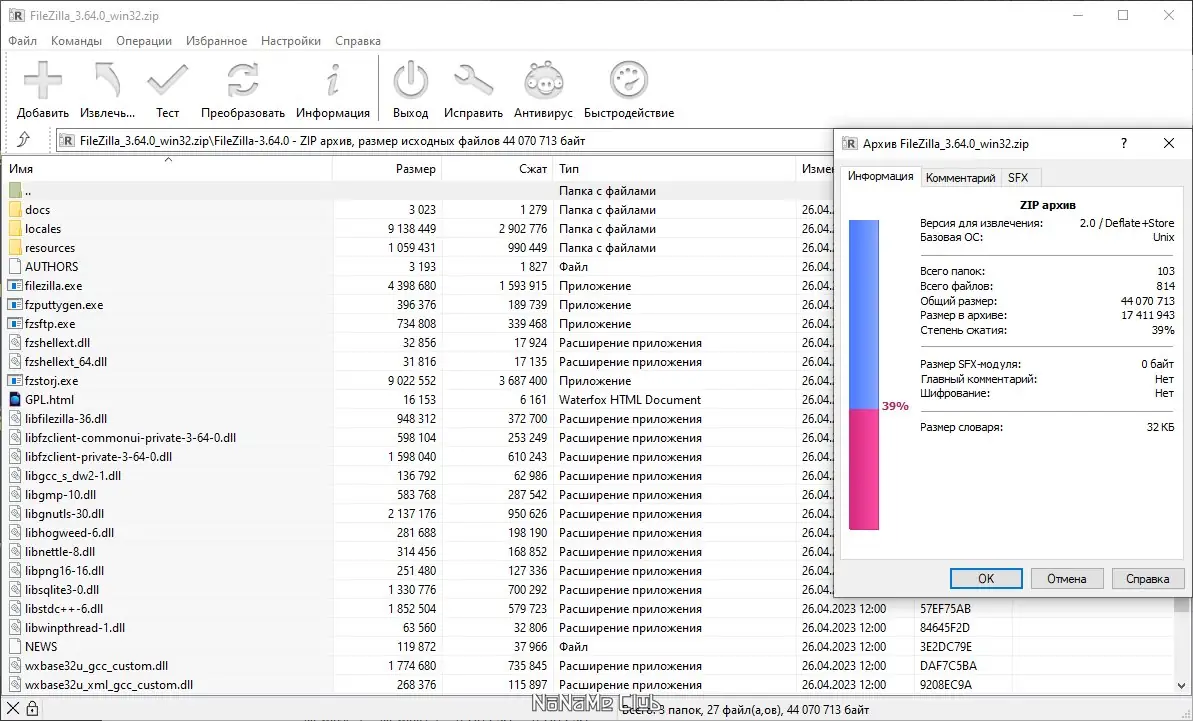Go up one folder level arrow

[x=24, y=140]
